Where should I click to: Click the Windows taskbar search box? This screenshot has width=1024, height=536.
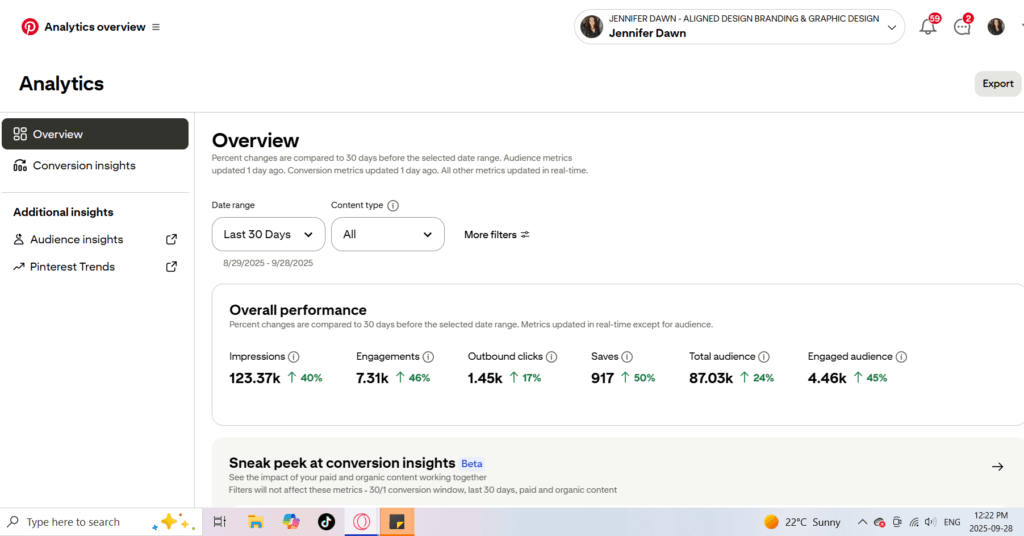click(x=73, y=522)
